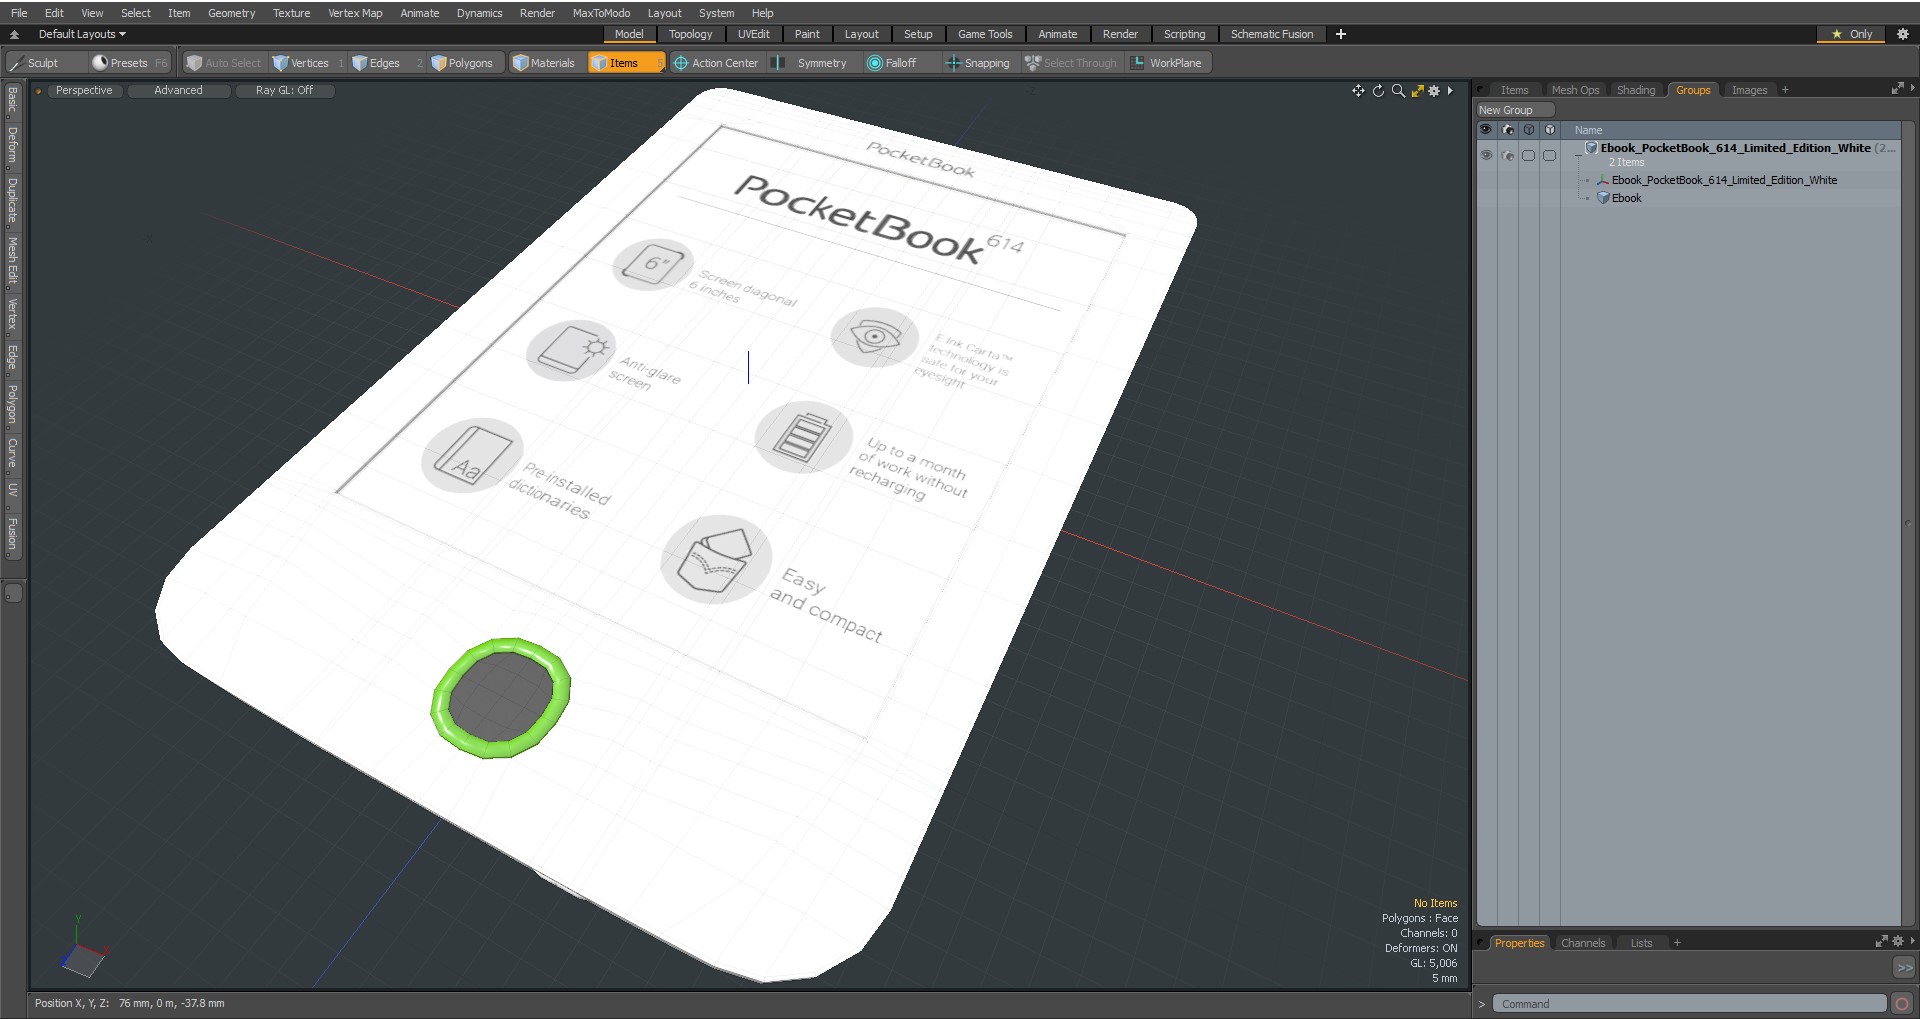The image size is (1920, 1019).
Task: Select the Sculpt tool
Action: click(45, 63)
